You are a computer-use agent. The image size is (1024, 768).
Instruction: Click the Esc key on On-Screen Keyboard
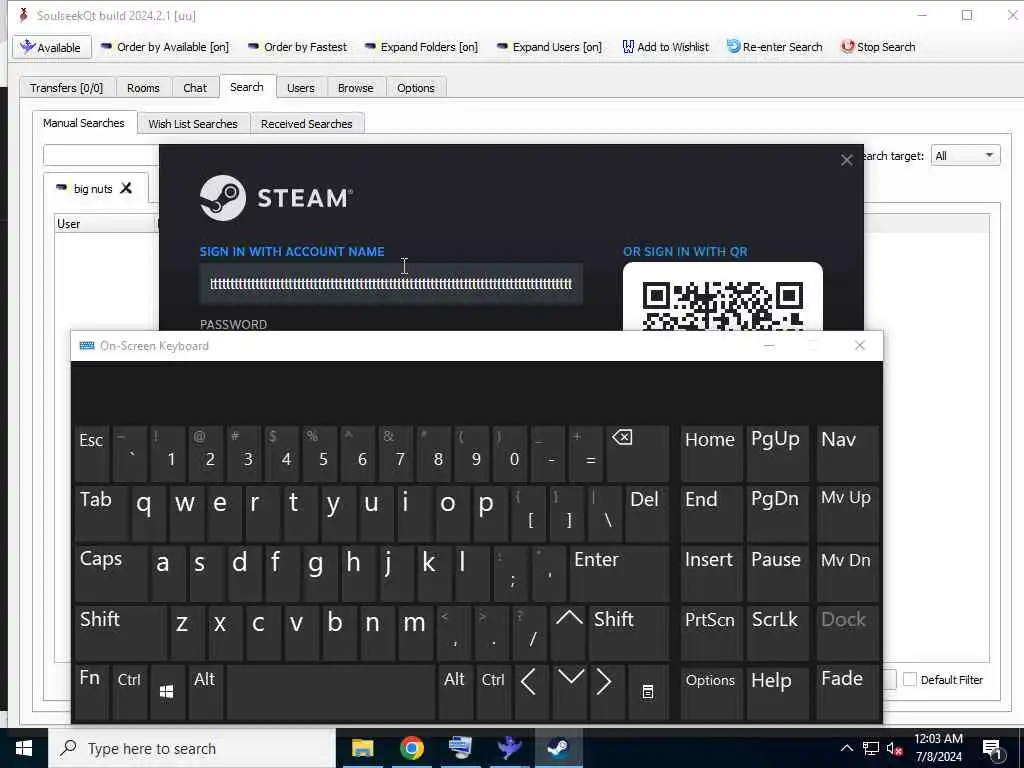click(x=91, y=453)
